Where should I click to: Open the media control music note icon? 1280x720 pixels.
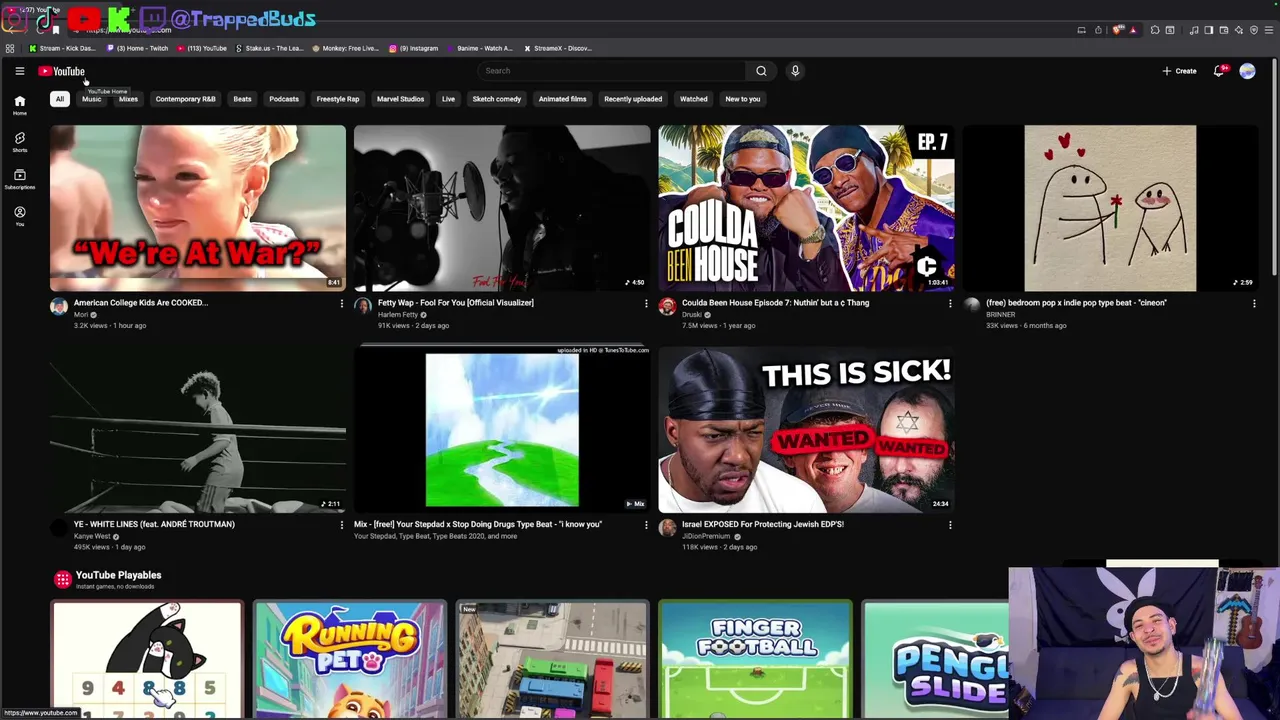(1194, 30)
